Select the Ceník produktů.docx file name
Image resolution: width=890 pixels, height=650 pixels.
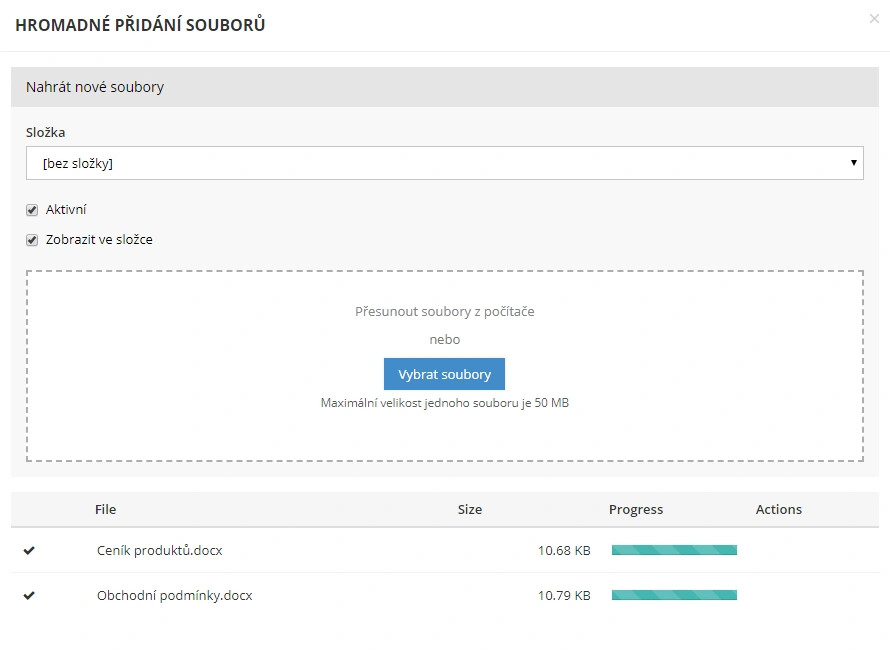click(x=160, y=550)
